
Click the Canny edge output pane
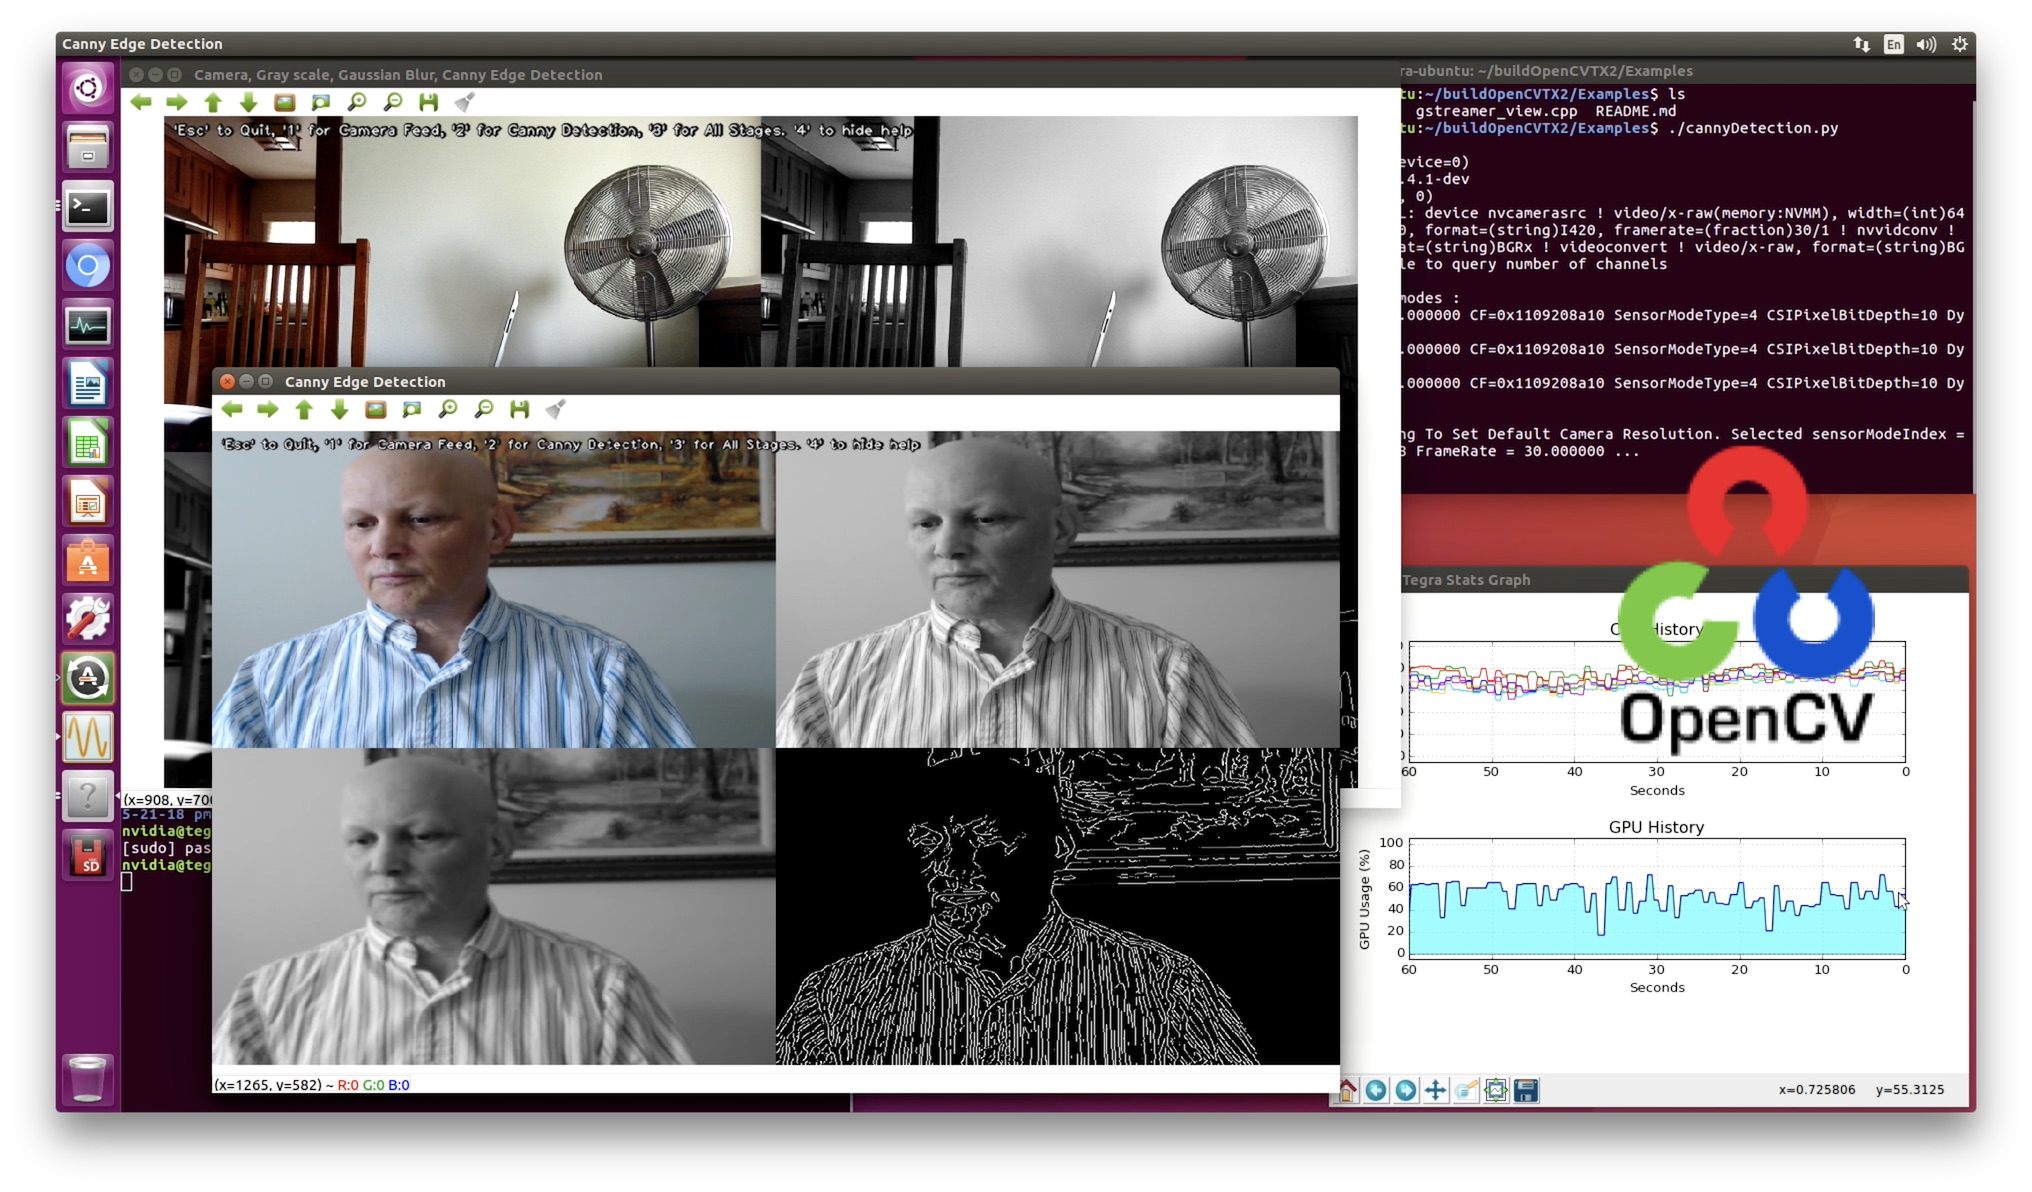coord(1058,906)
